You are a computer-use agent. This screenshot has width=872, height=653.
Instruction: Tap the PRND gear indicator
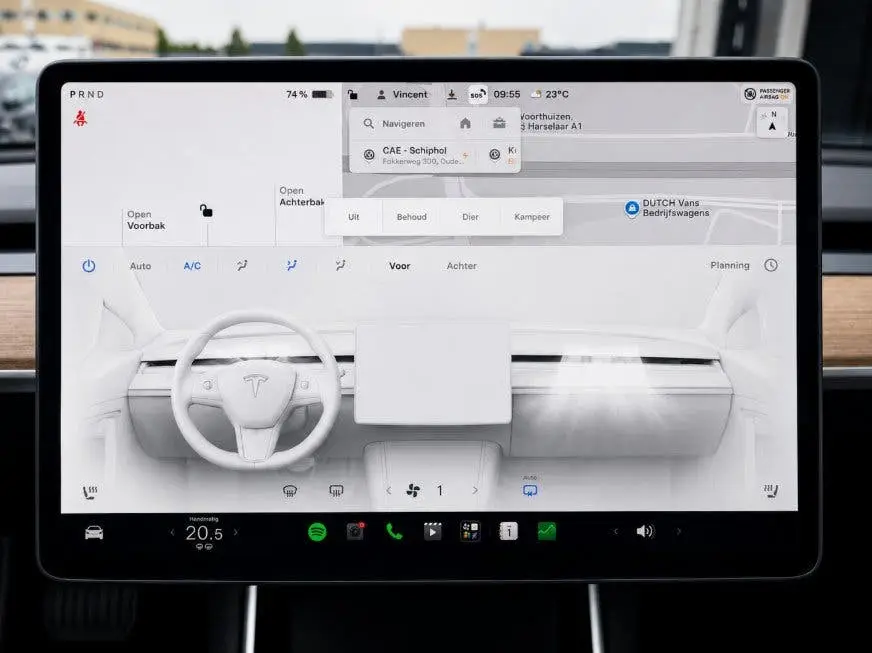[x=87, y=95]
